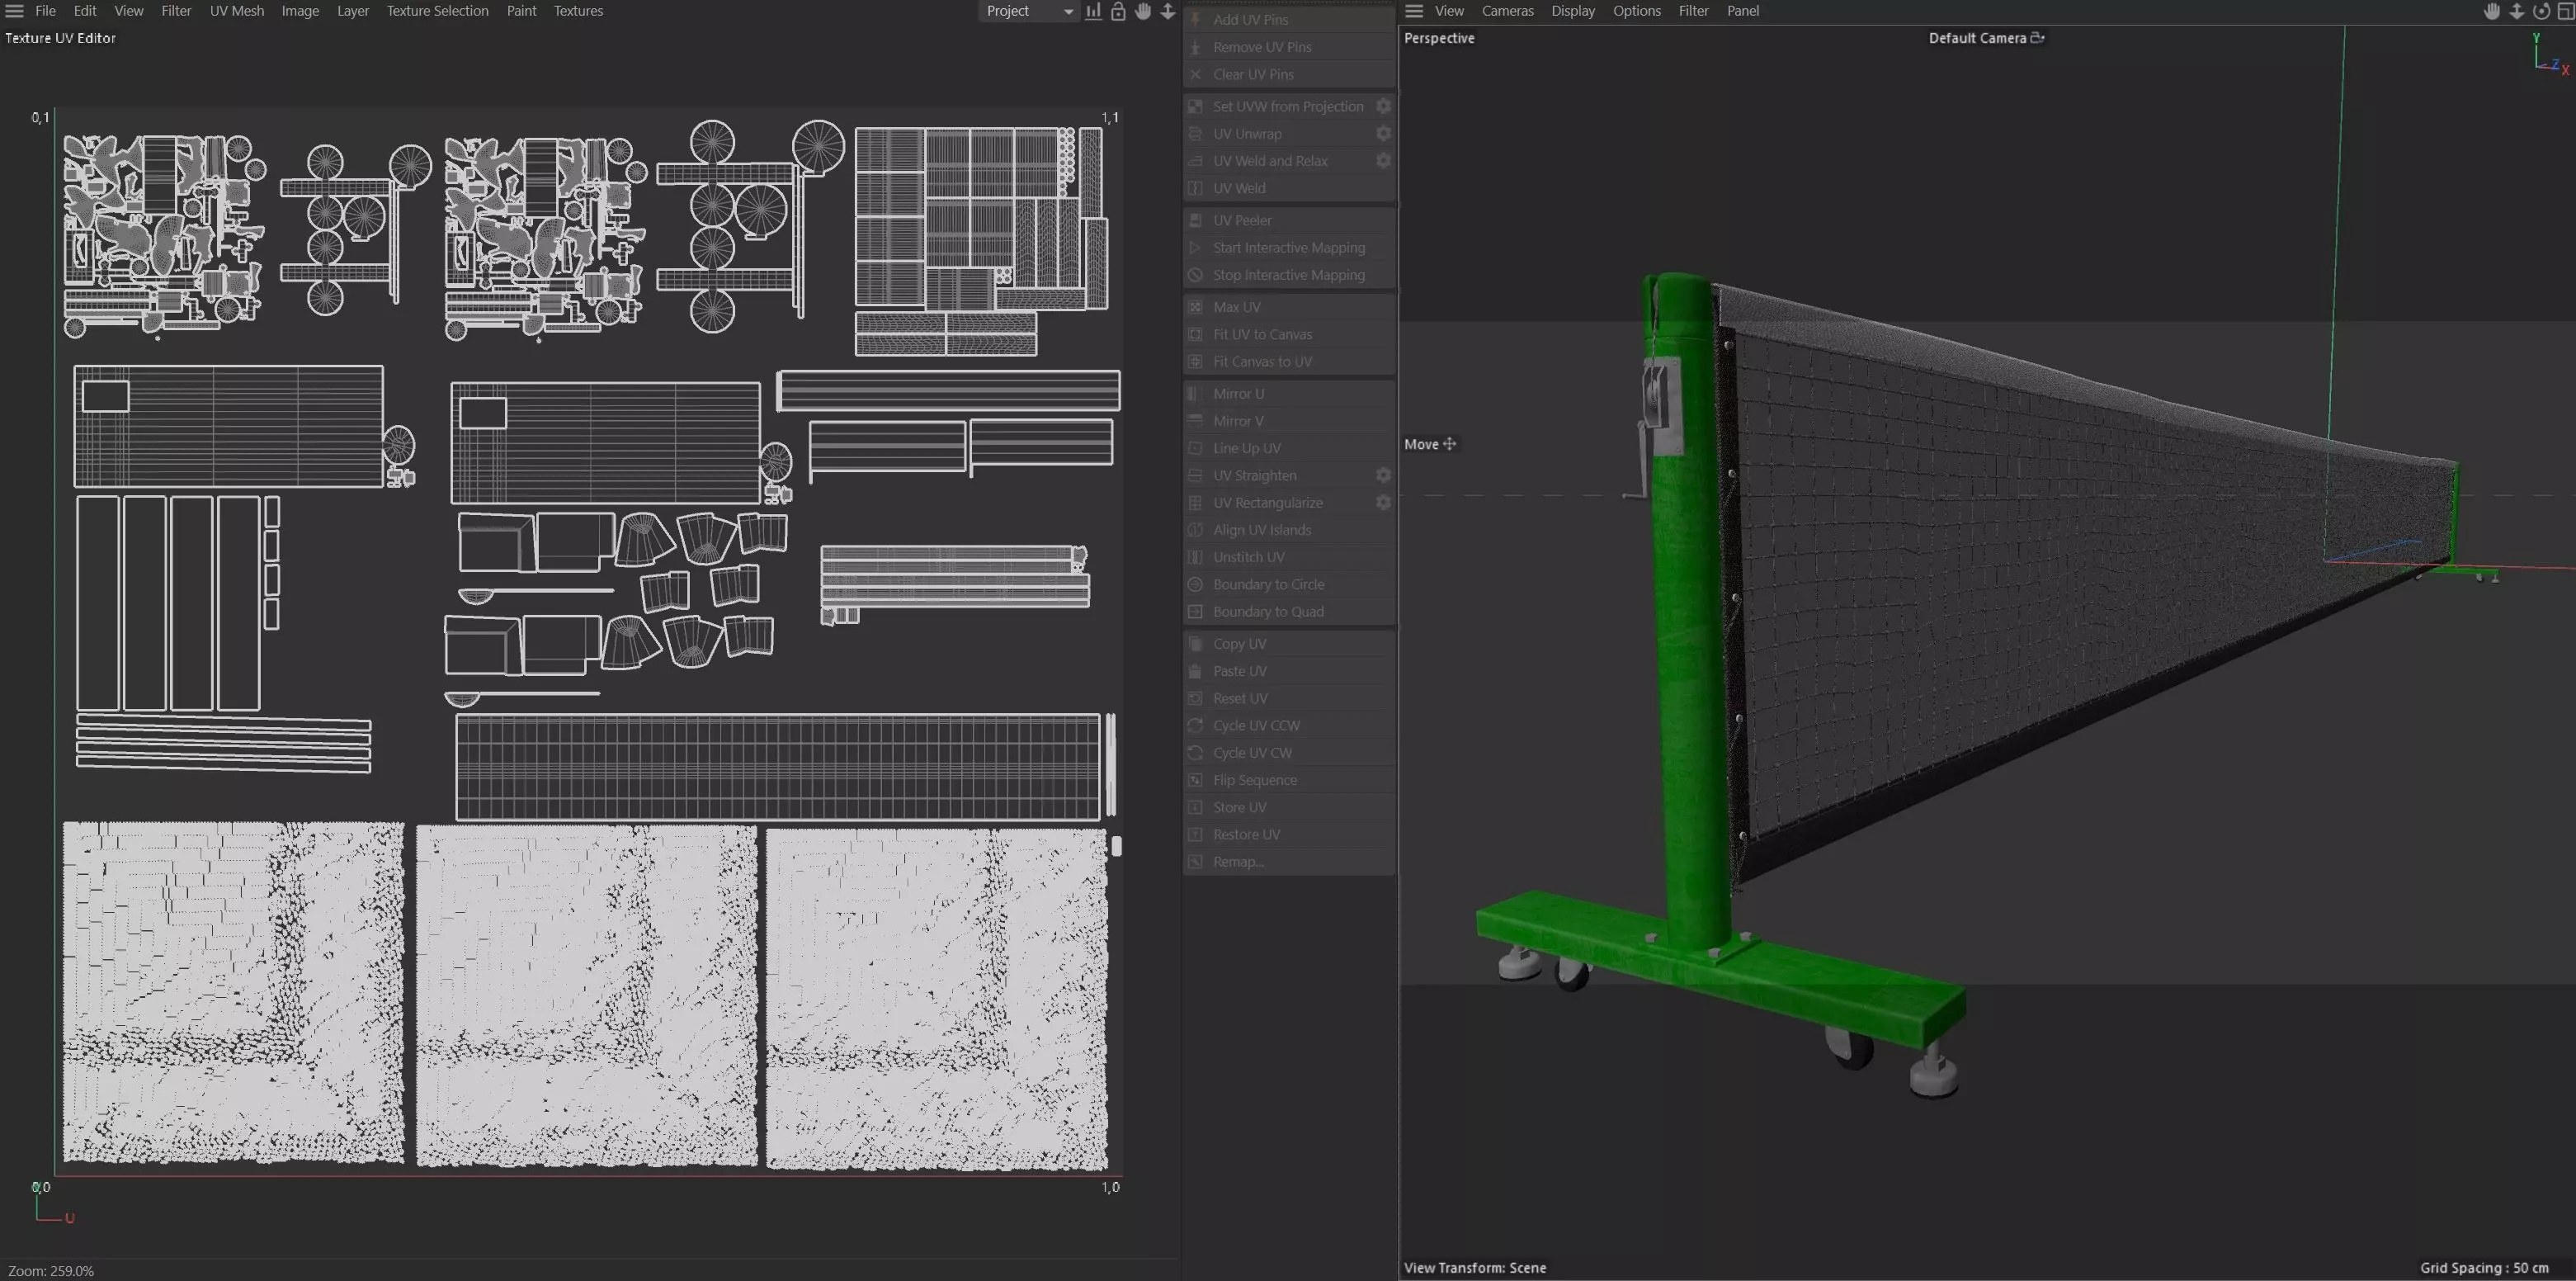Toggle the active view maximize icon
This screenshot has width=2576, height=1281.
pos(2565,11)
